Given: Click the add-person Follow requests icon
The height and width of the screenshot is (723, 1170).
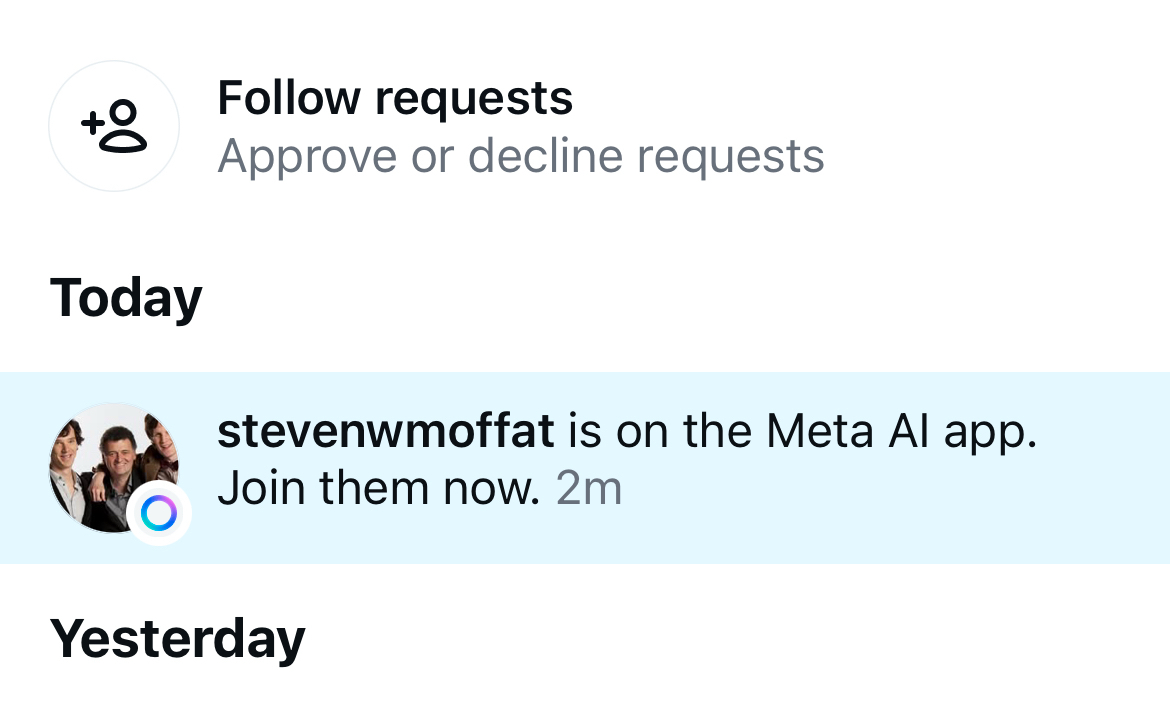Looking at the screenshot, I should pos(114,126).
